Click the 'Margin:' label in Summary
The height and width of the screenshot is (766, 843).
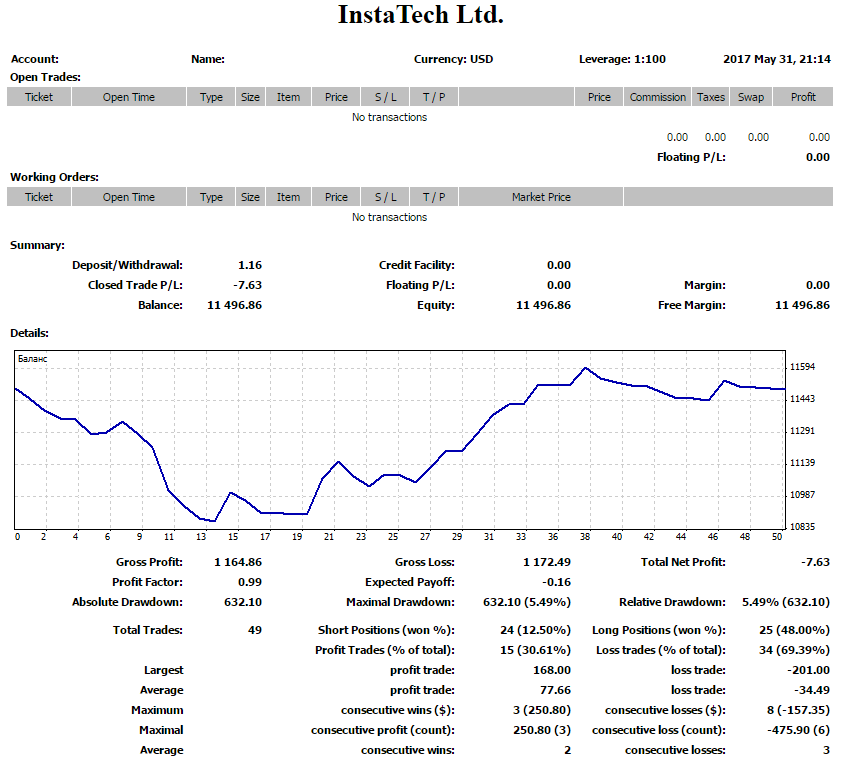pyautogui.click(x=705, y=285)
